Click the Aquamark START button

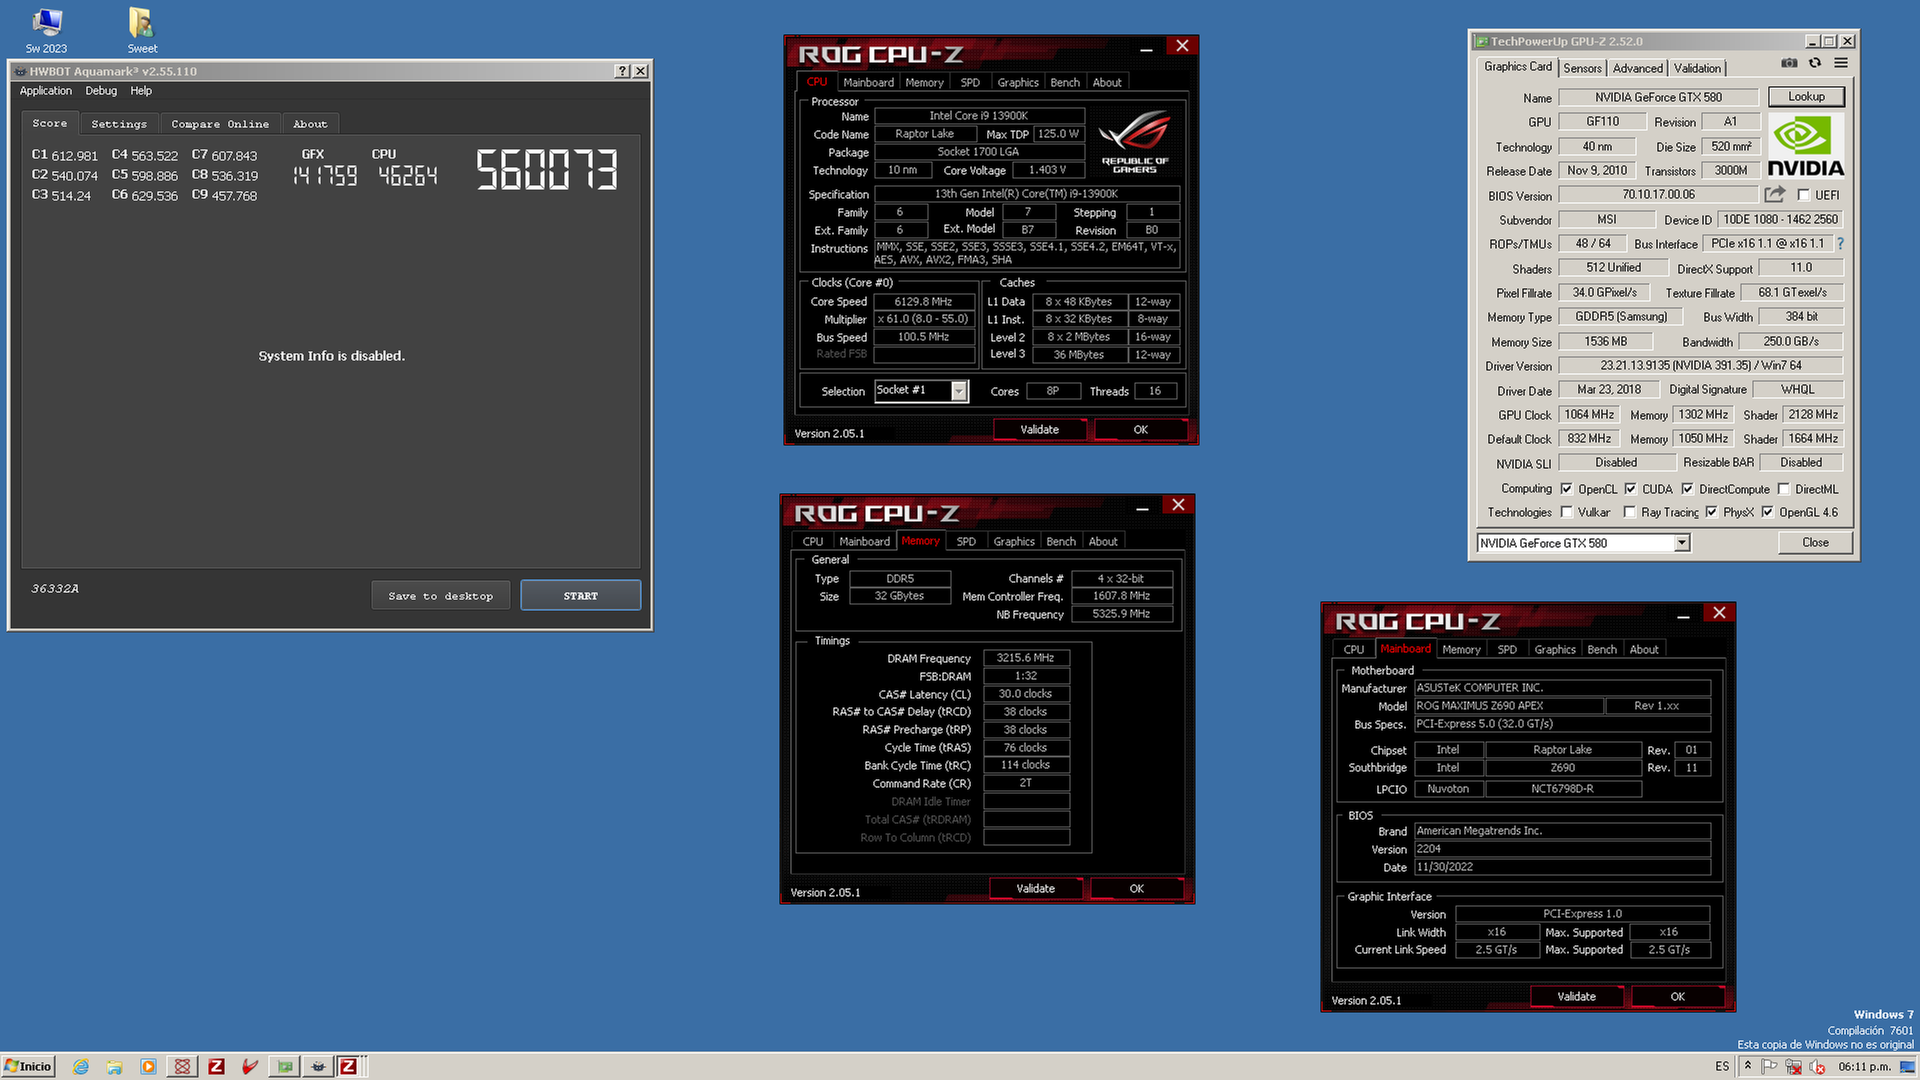click(580, 596)
